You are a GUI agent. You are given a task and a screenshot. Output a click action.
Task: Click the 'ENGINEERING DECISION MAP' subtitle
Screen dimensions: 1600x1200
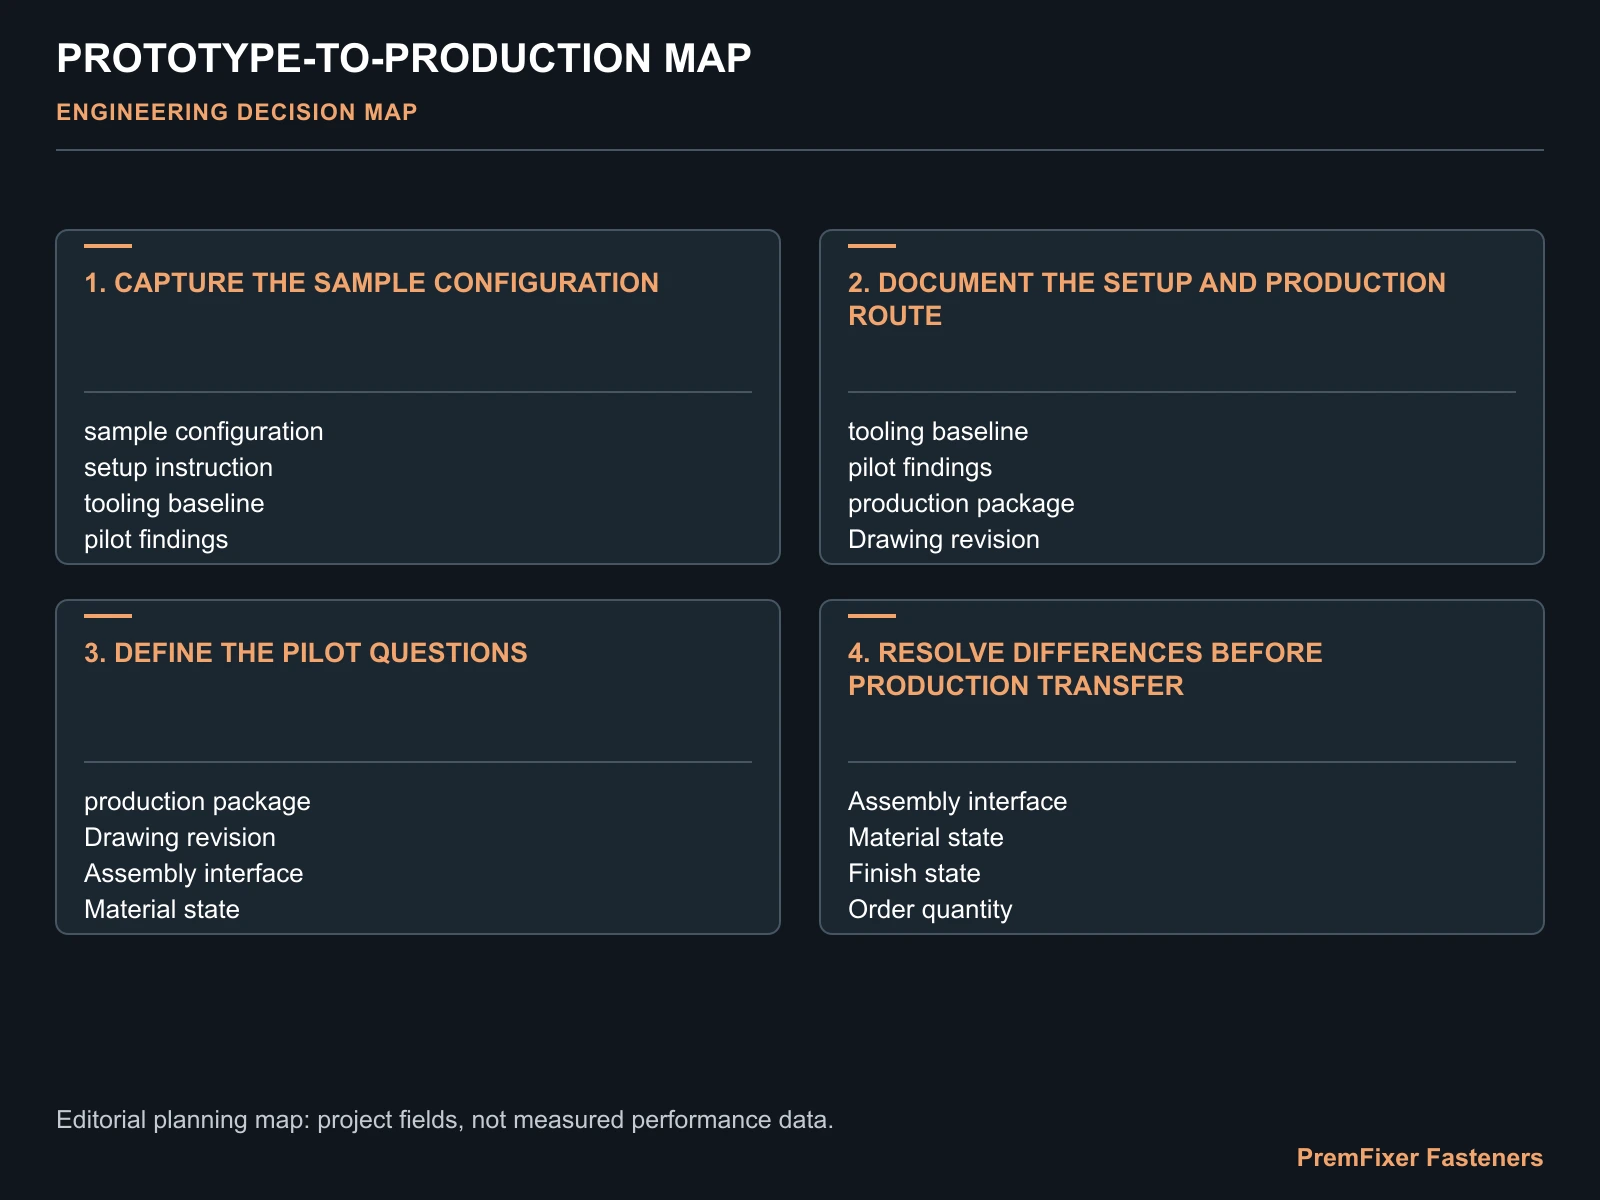pyautogui.click(x=237, y=112)
